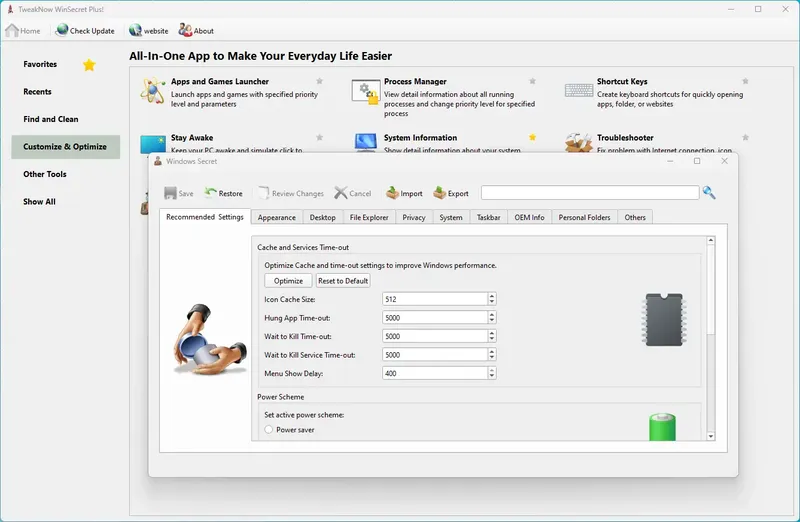Viewport: 800px width, 522px height.
Task: Switch to the Privacy tab
Action: click(414, 217)
